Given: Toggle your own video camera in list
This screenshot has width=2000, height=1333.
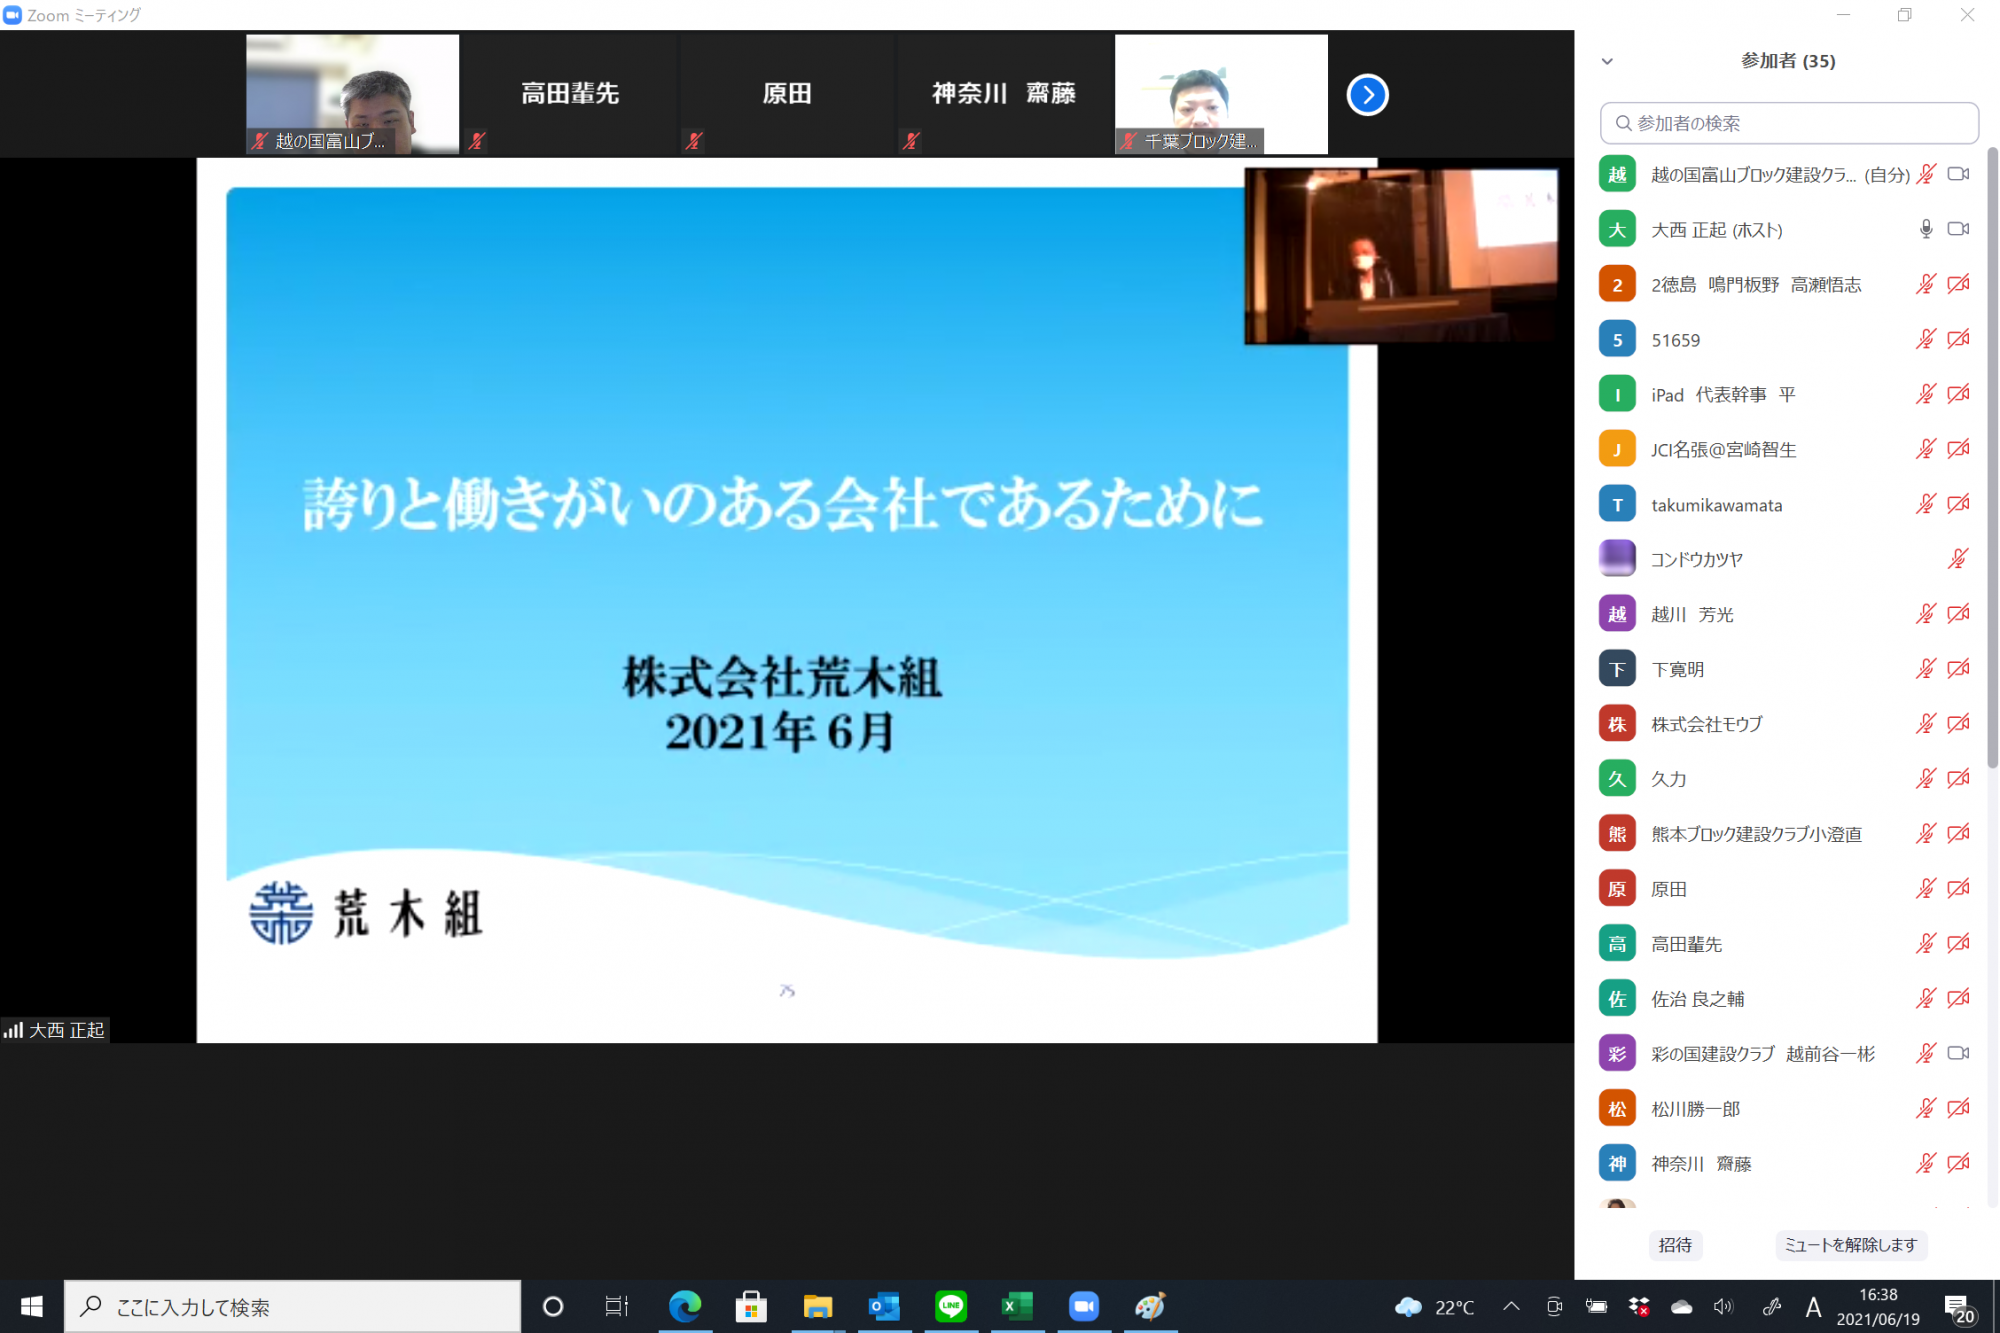Looking at the screenshot, I should tap(1958, 174).
